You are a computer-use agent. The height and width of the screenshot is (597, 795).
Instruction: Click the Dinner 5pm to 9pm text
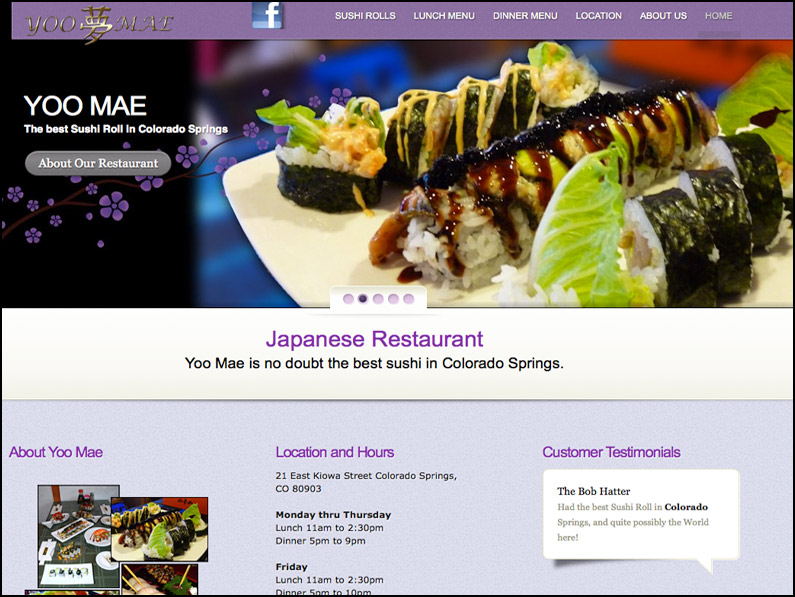point(320,541)
